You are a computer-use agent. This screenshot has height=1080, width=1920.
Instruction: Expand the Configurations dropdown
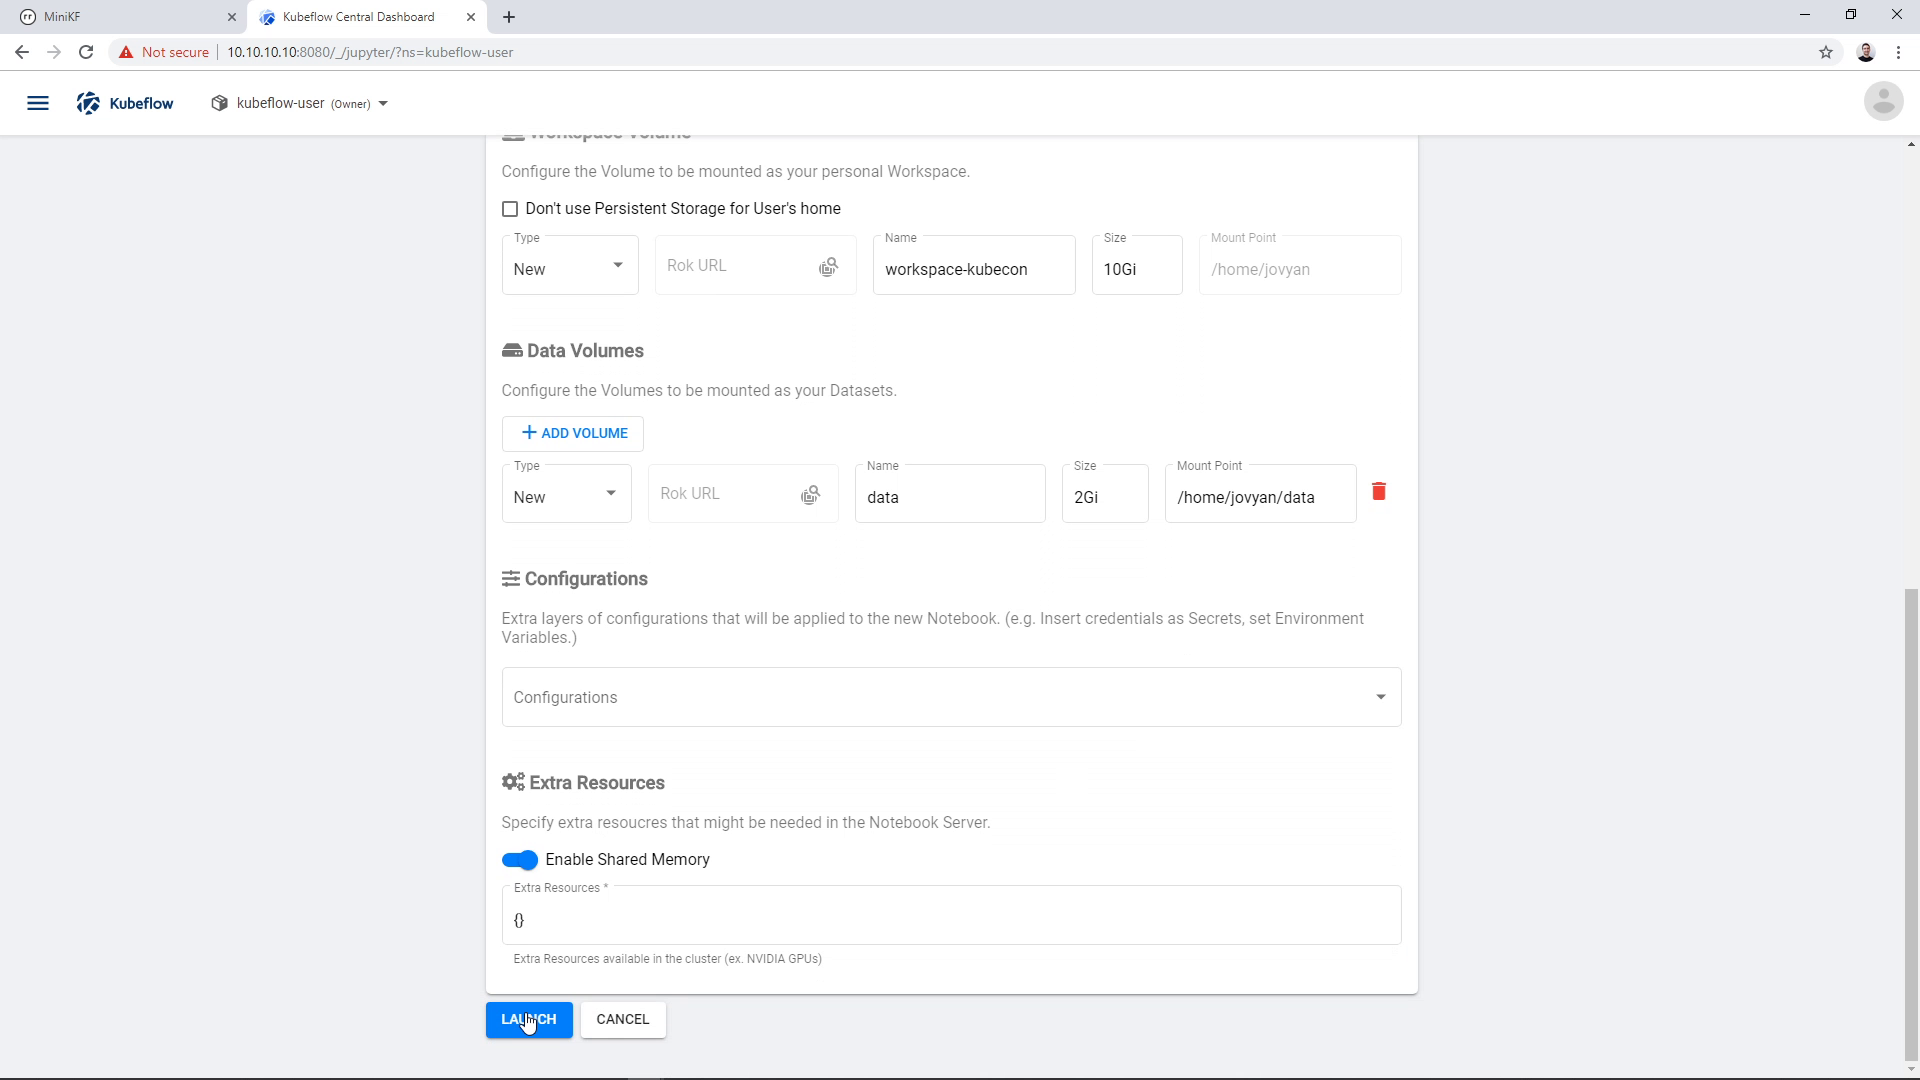(951, 697)
